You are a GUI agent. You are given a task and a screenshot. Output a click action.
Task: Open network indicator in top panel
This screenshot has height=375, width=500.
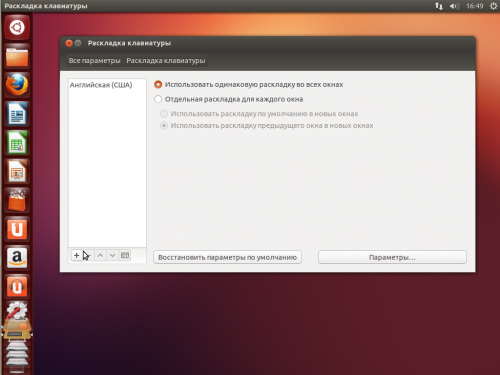coord(439,6)
